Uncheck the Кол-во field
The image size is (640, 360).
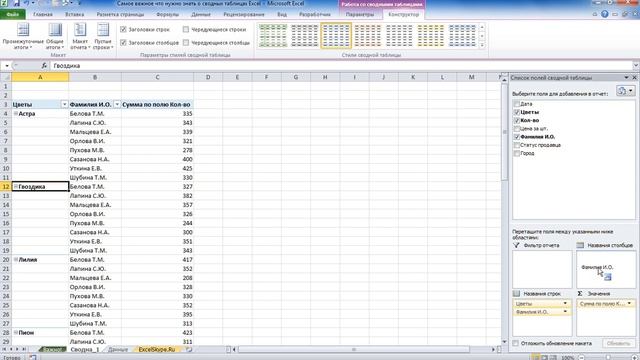[517, 120]
